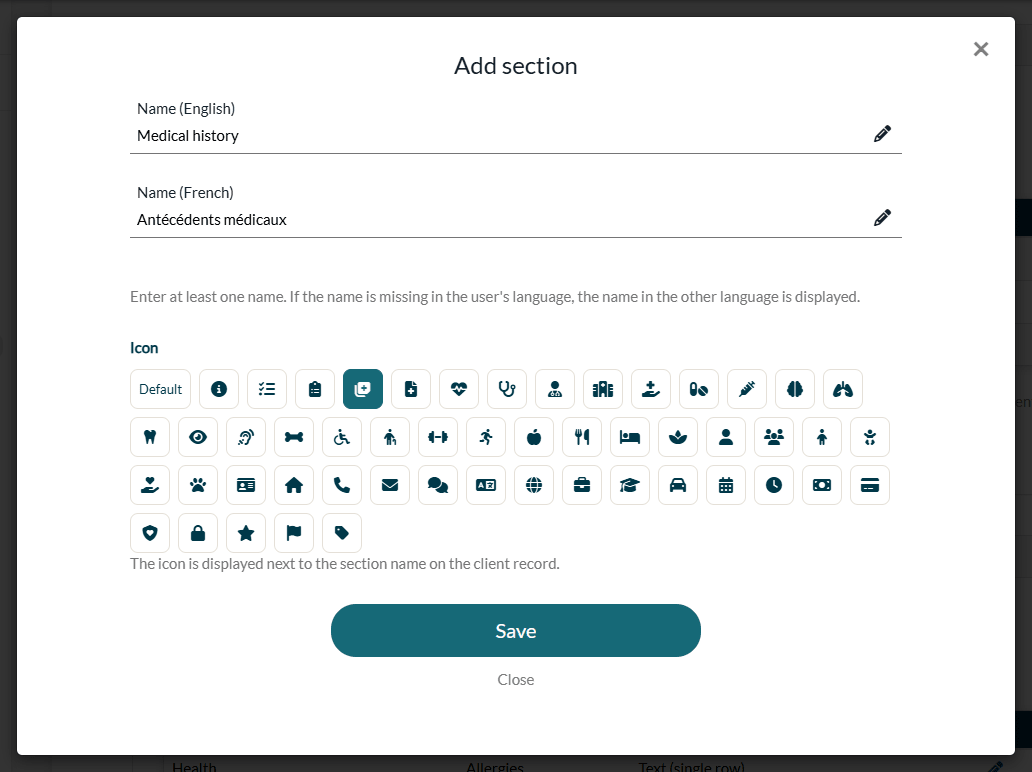Choose the briefcase icon

click(582, 485)
